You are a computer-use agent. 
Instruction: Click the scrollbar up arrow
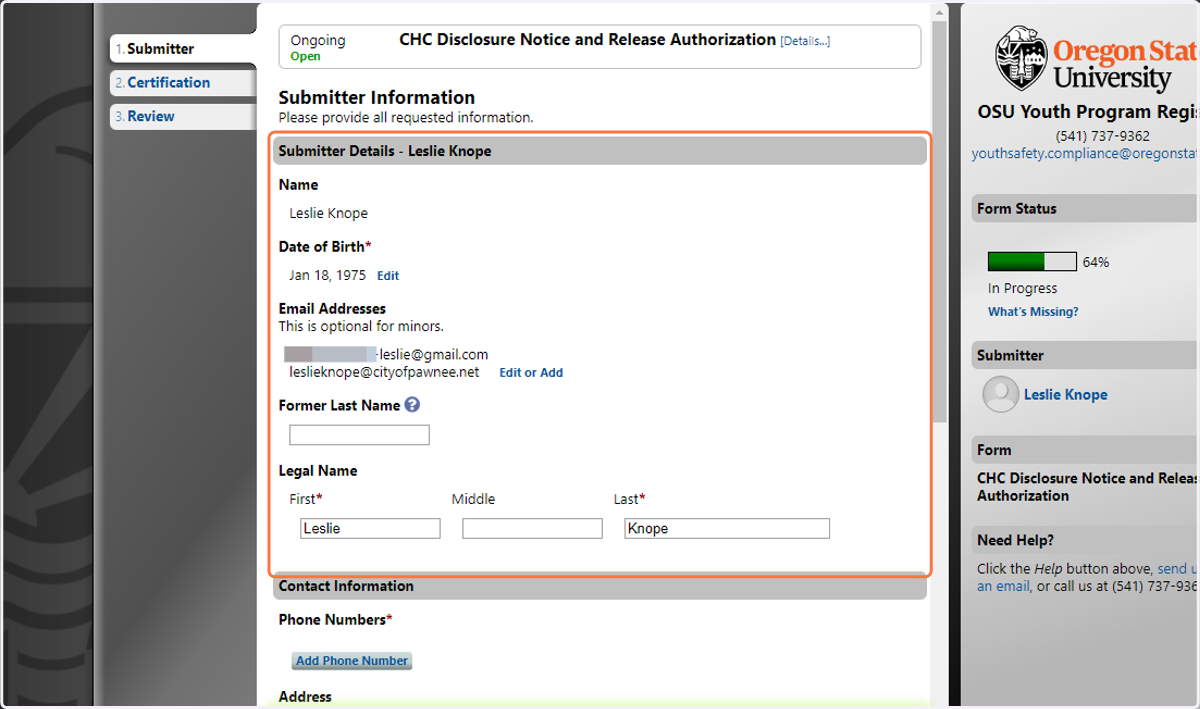(x=939, y=13)
